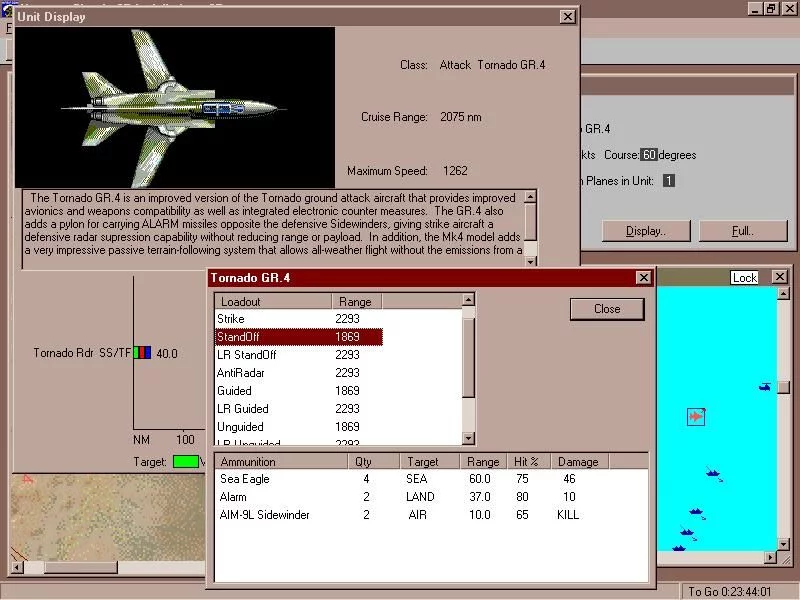Click the Close button in Tornado GR.4 dialog
This screenshot has height=600, width=800.
click(x=607, y=309)
